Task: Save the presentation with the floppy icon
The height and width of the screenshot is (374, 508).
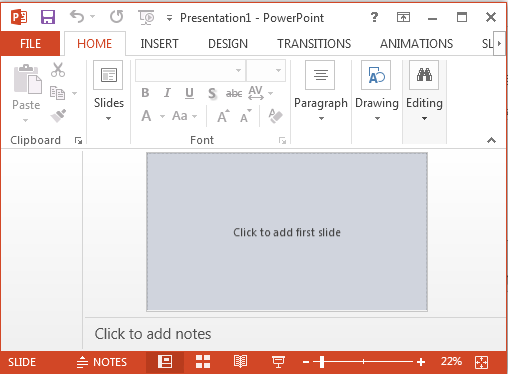Action: pyautogui.click(x=48, y=17)
